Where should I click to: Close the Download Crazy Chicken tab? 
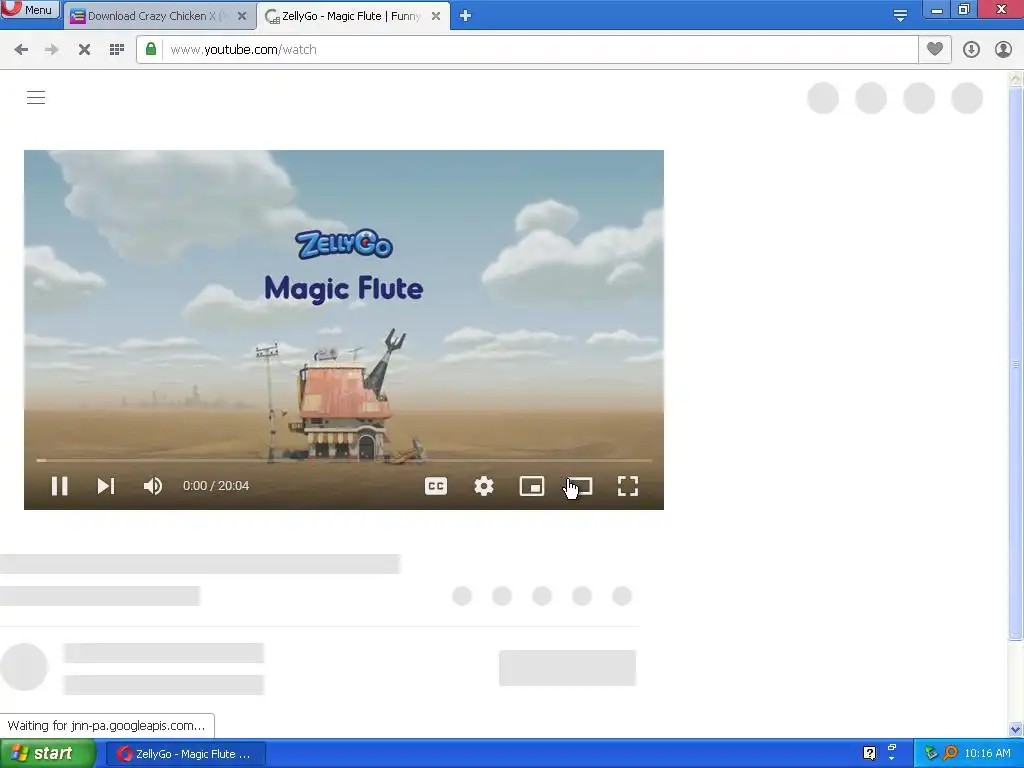point(242,16)
